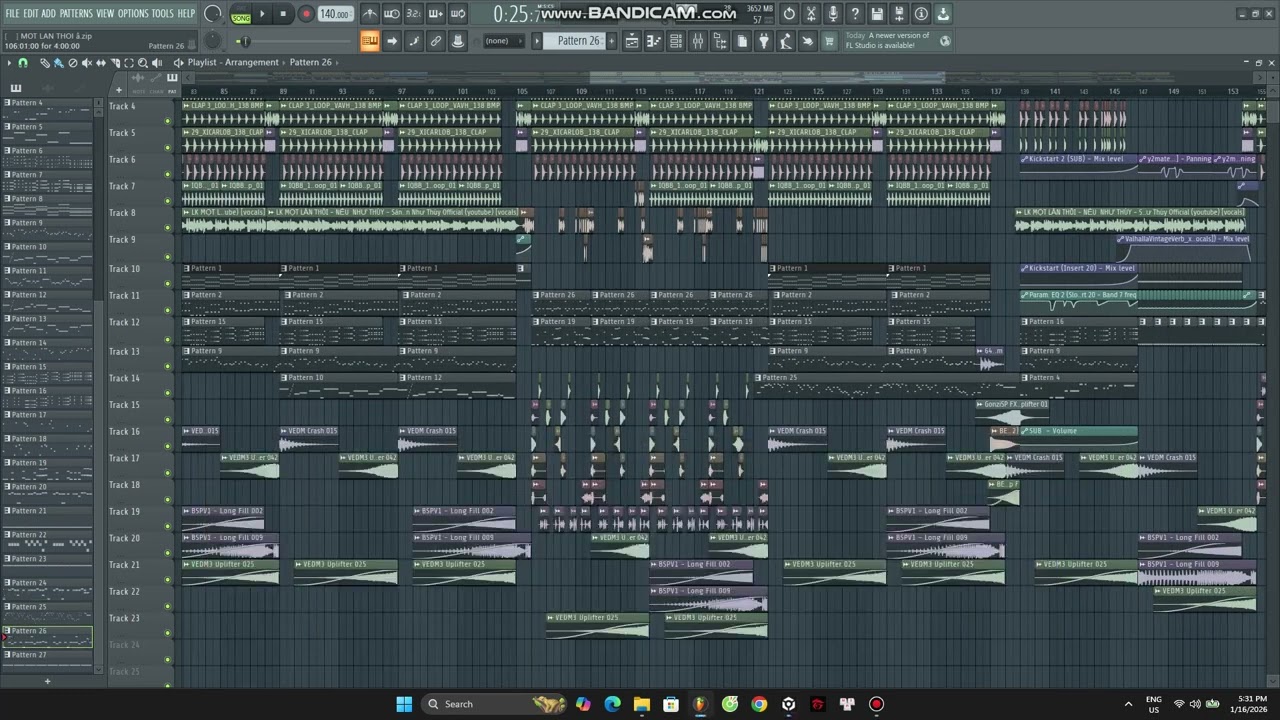Add a pattern via plus below list

(x=47, y=681)
